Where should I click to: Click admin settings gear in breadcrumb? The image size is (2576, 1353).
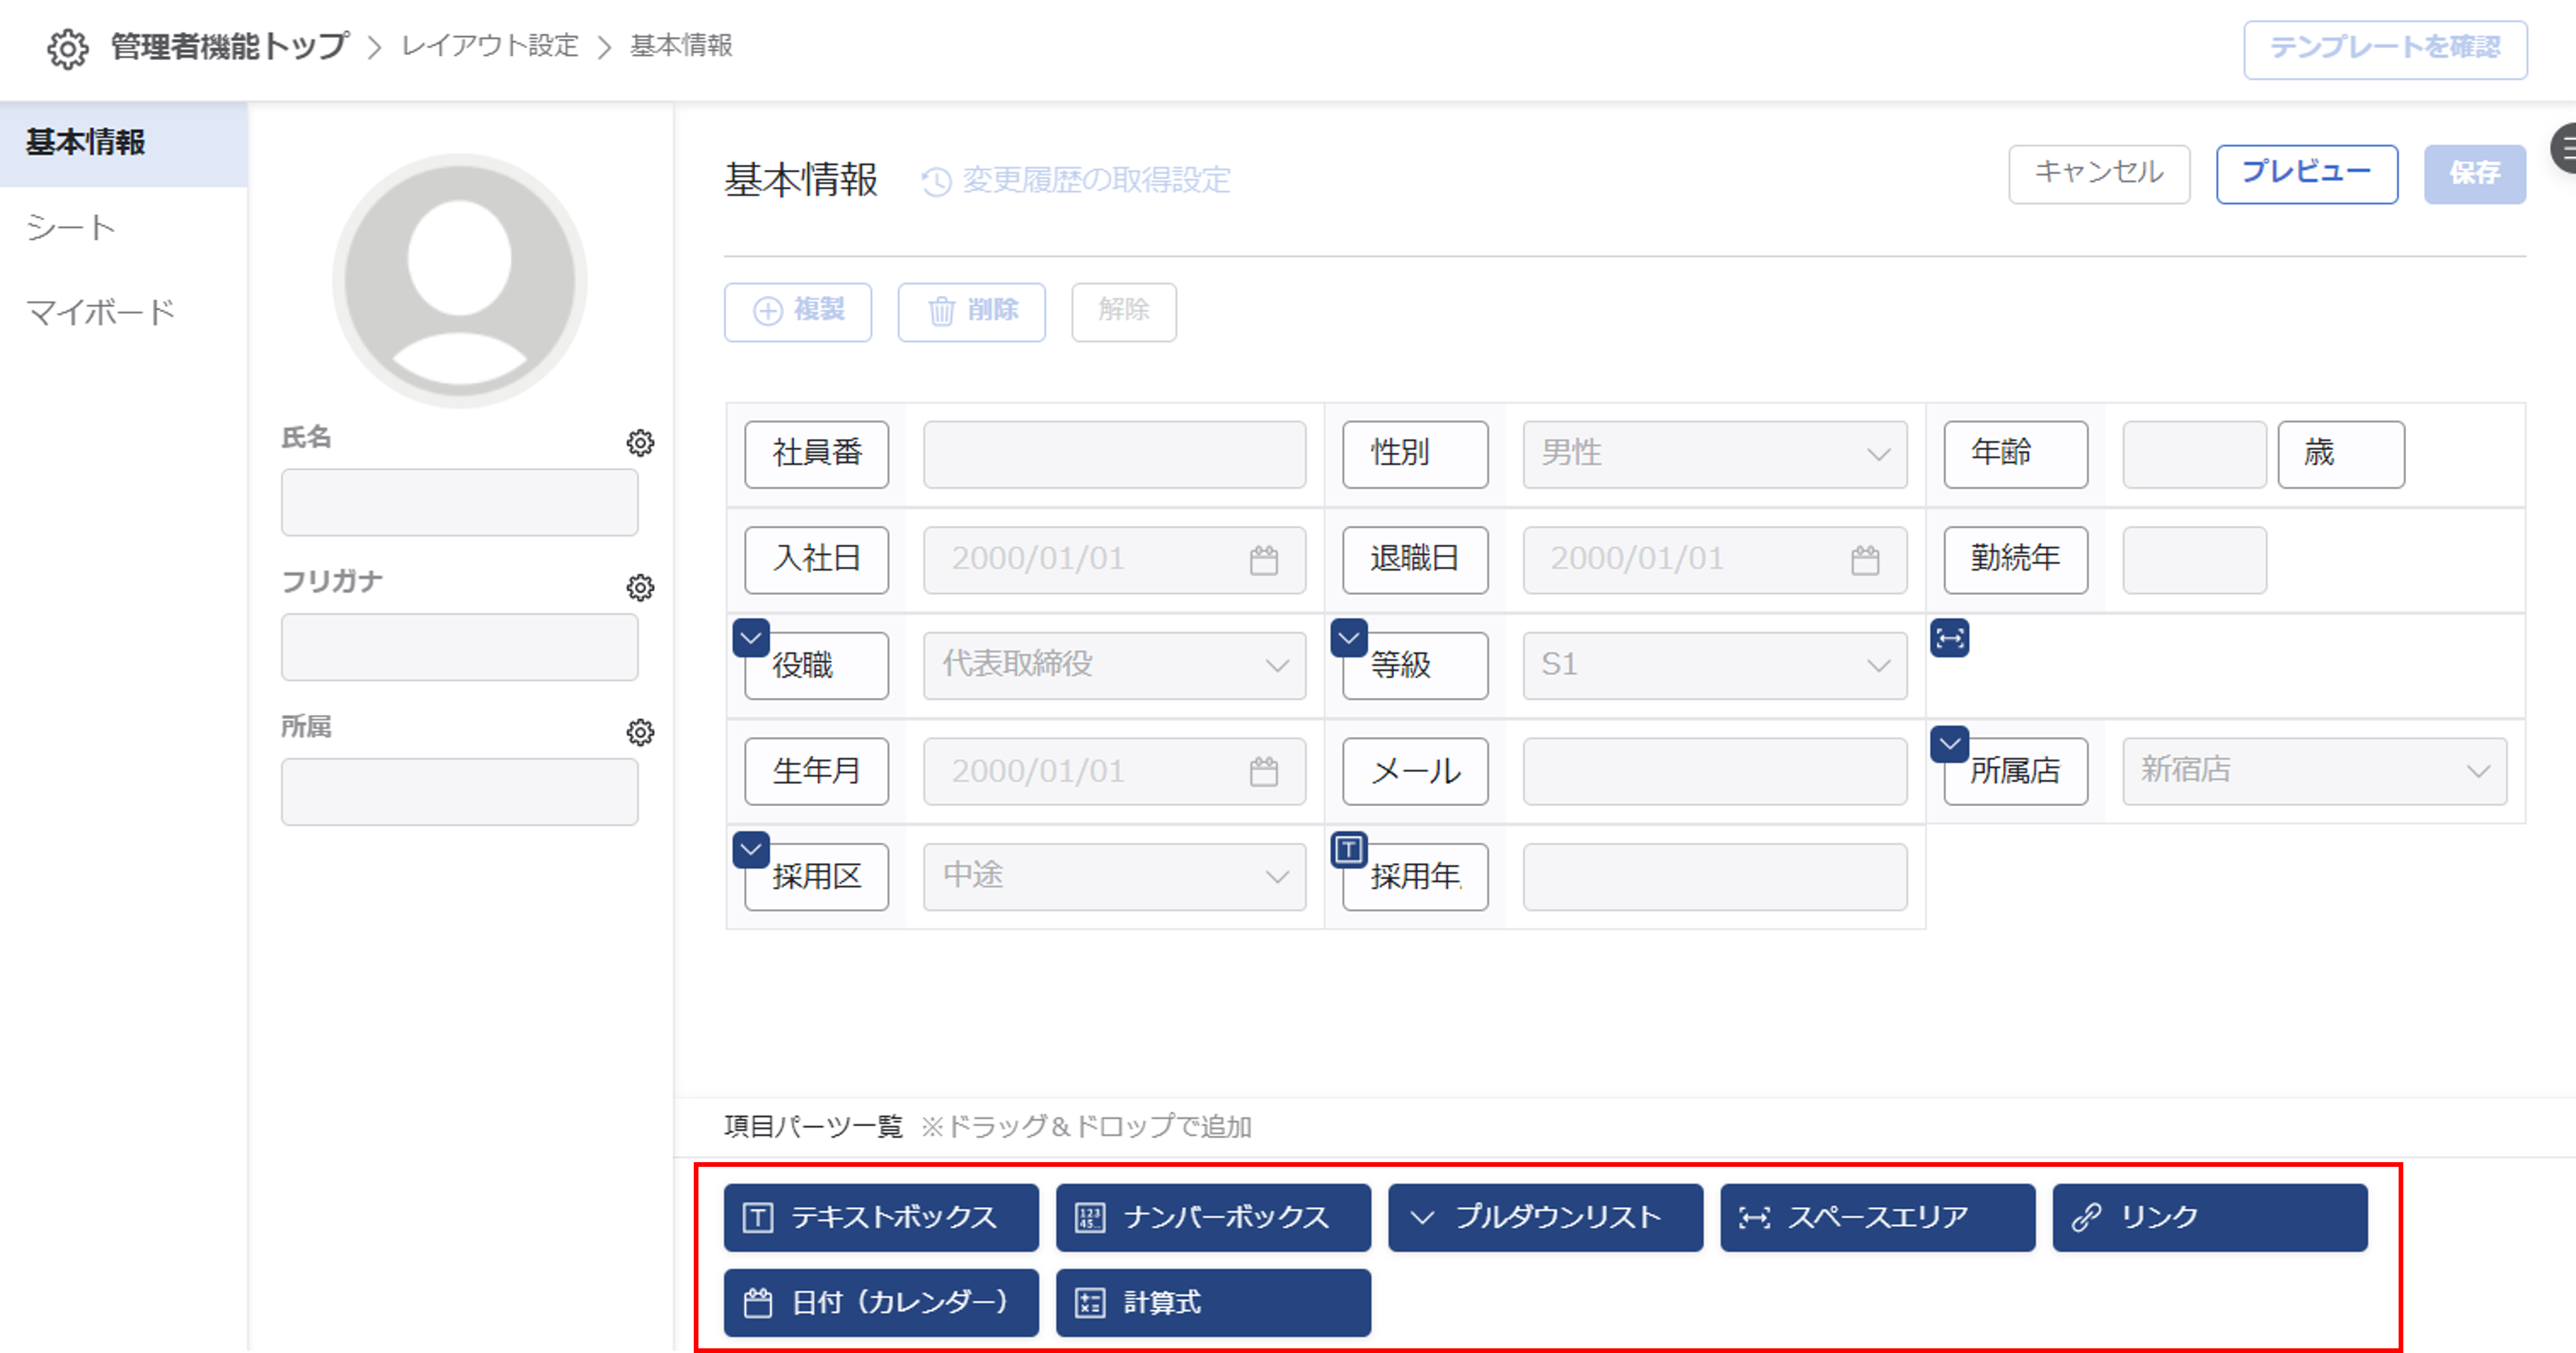(67, 48)
